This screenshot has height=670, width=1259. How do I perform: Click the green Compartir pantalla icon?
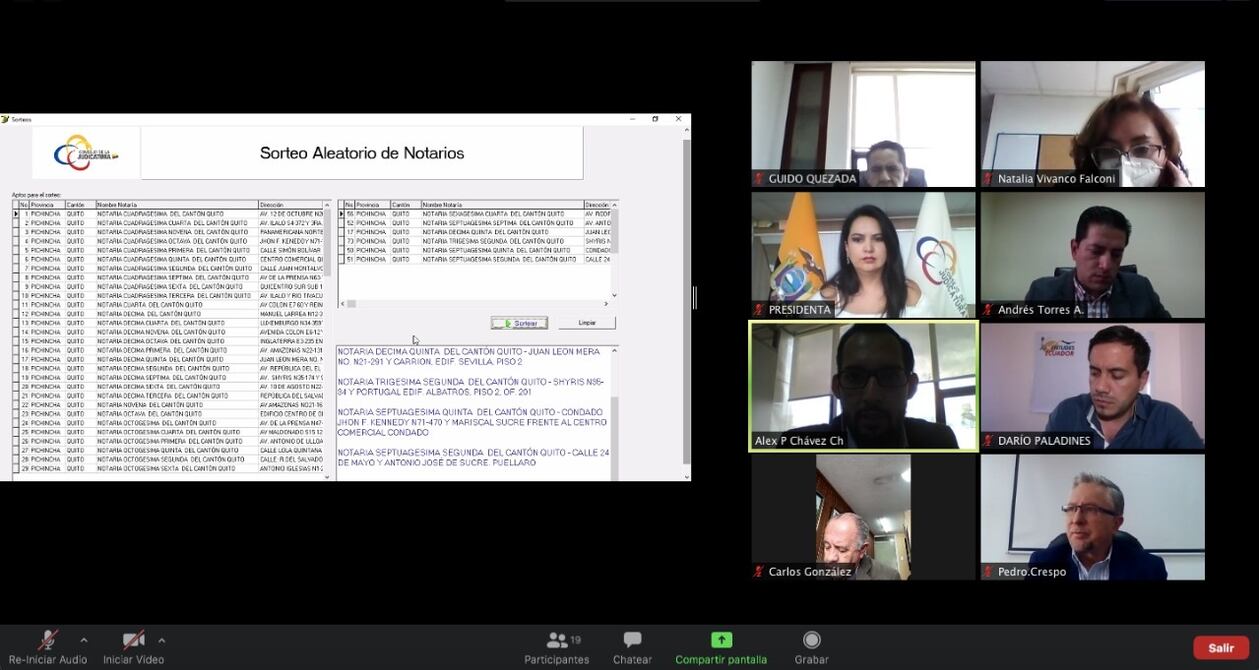coord(721,640)
